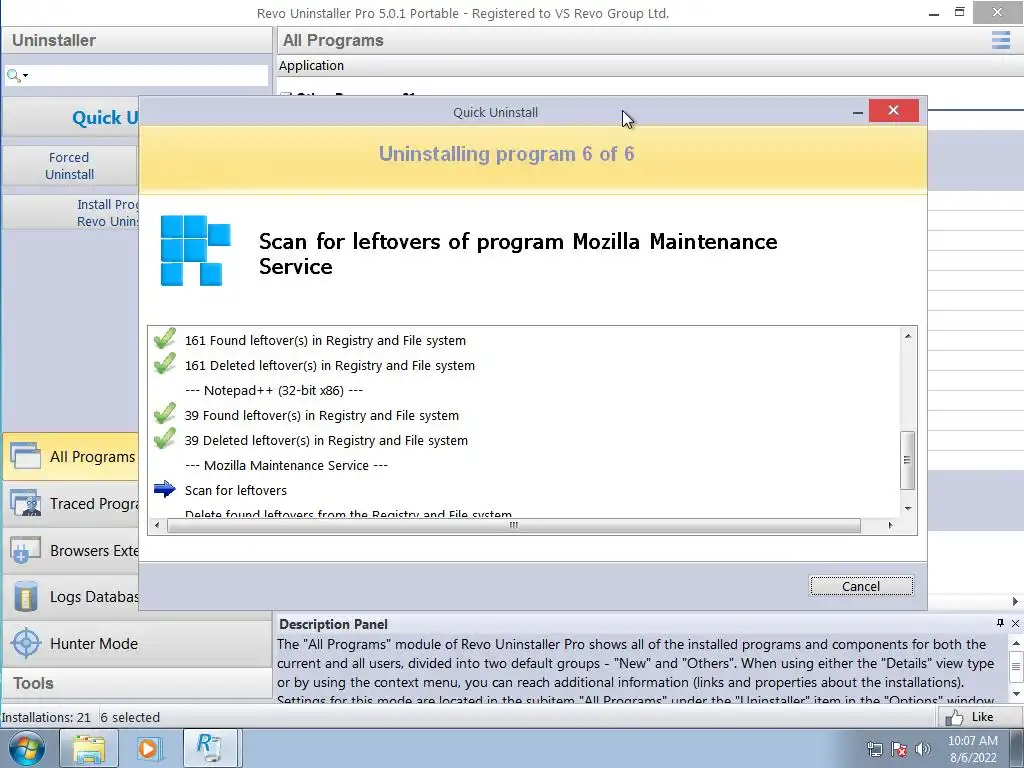The image size is (1024, 768).
Task: Click the network tray icon
Action: coord(874,749)
